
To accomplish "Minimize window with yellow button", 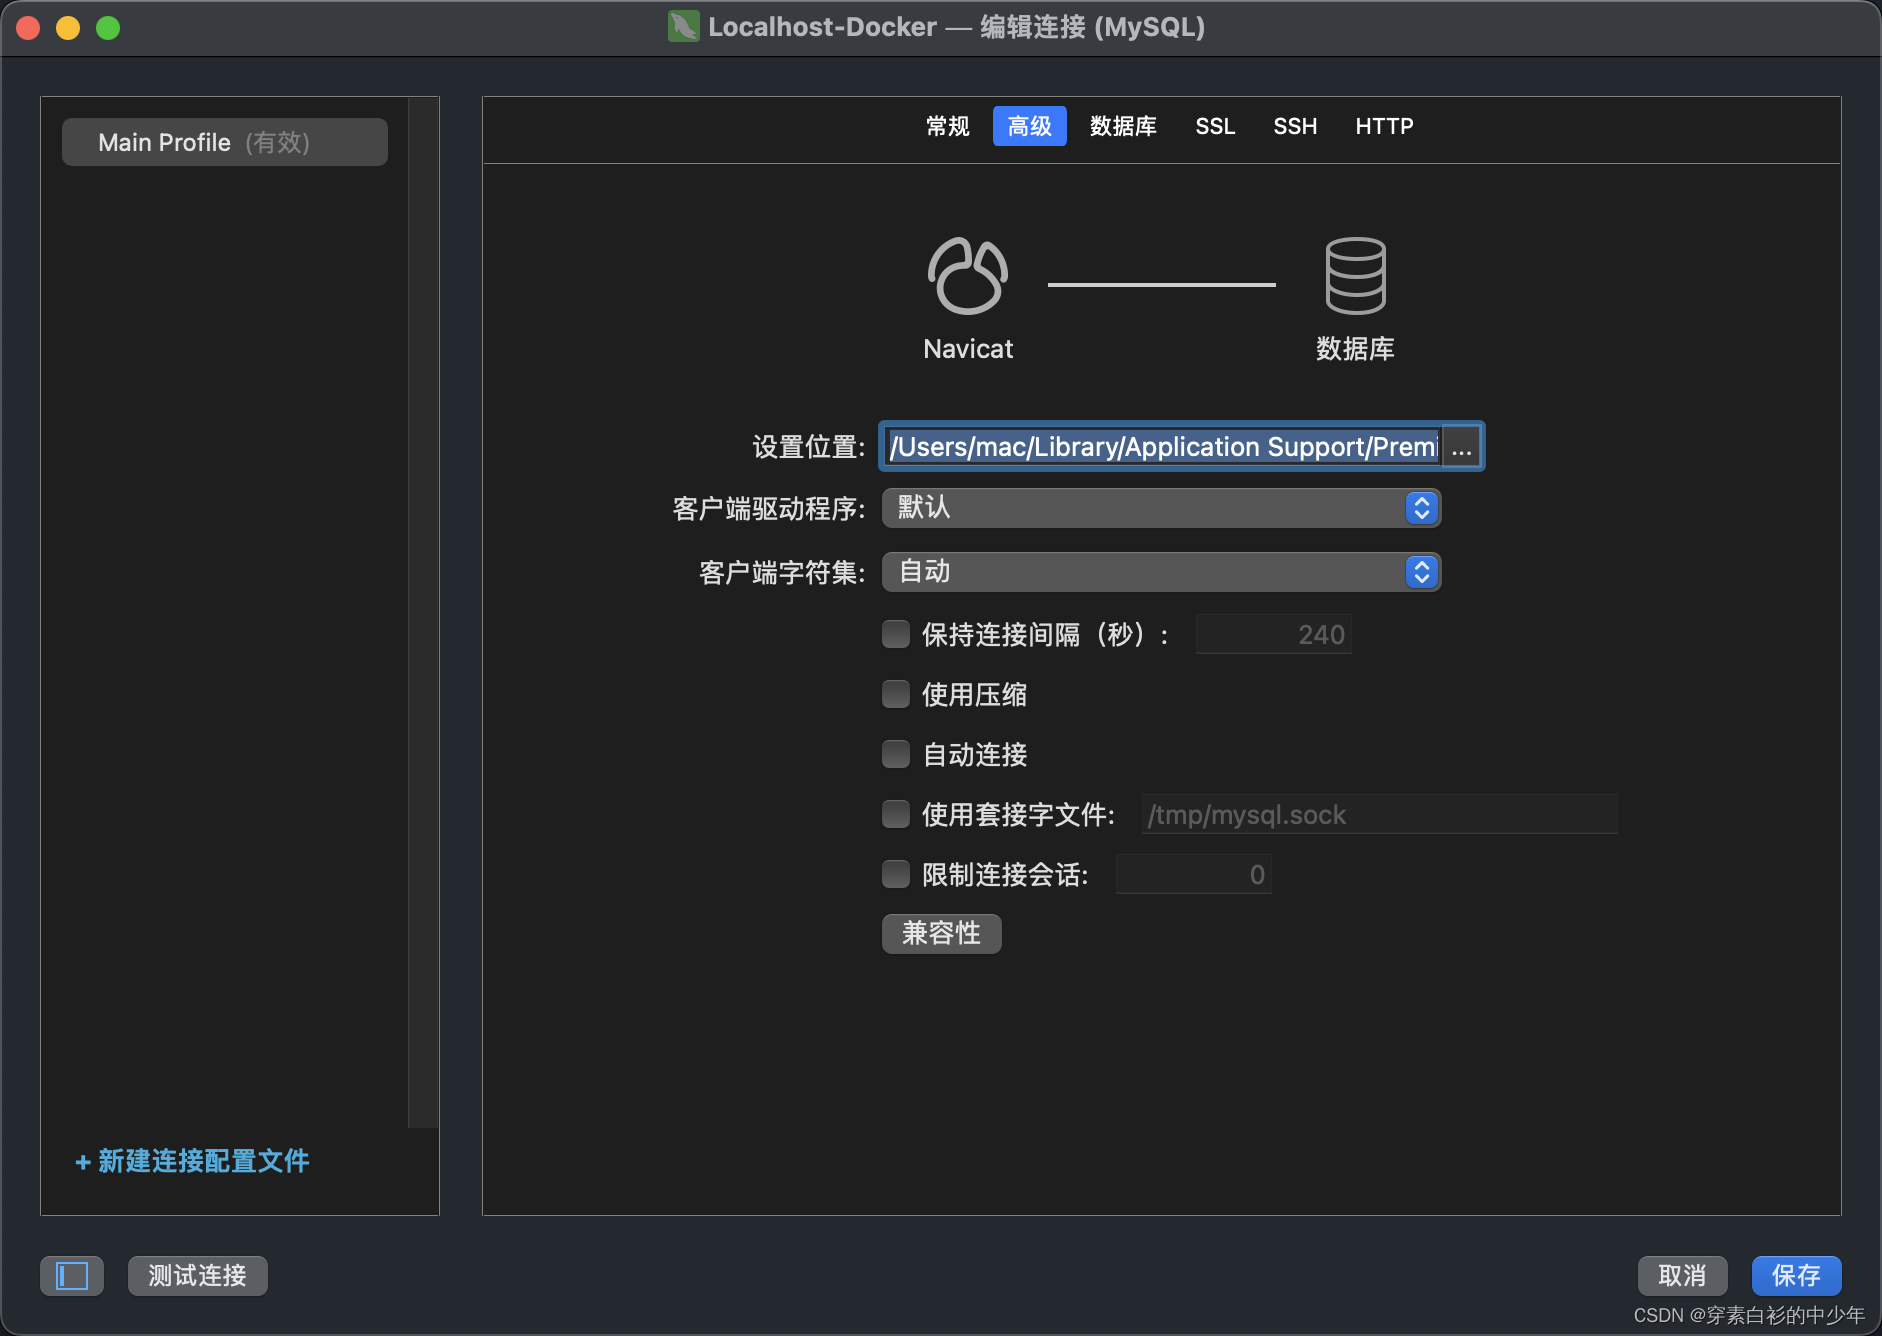I will (x=68, y=28).
